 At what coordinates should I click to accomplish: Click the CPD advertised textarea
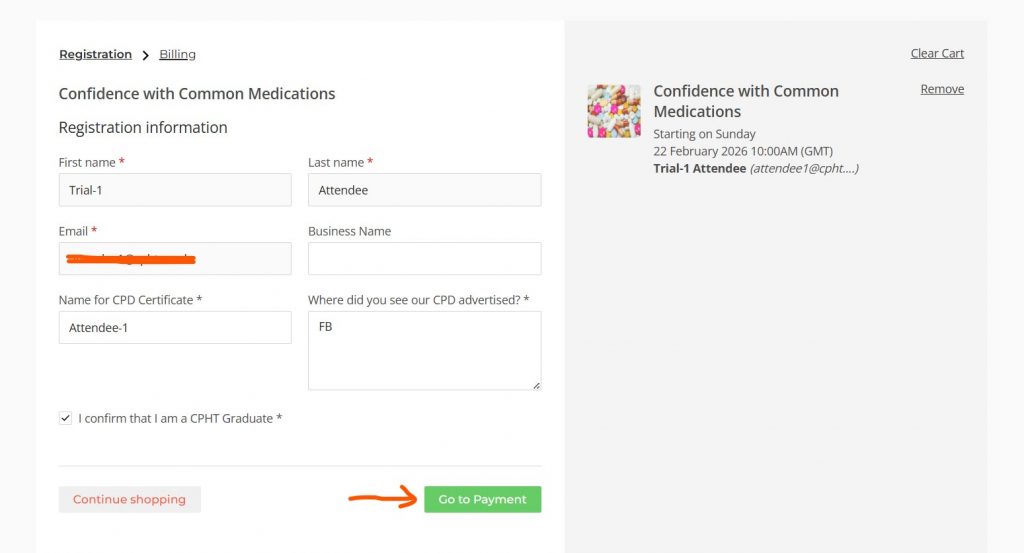point(424,350)
